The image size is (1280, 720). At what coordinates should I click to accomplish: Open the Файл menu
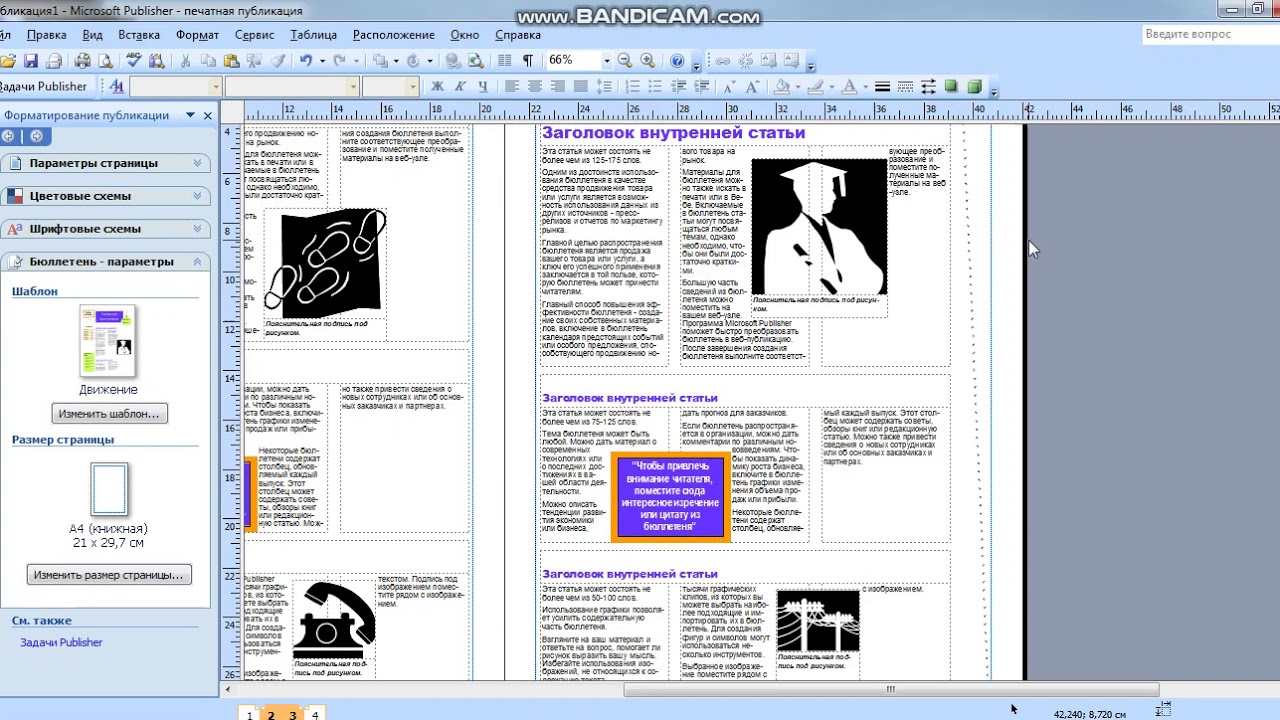(5, 35)
